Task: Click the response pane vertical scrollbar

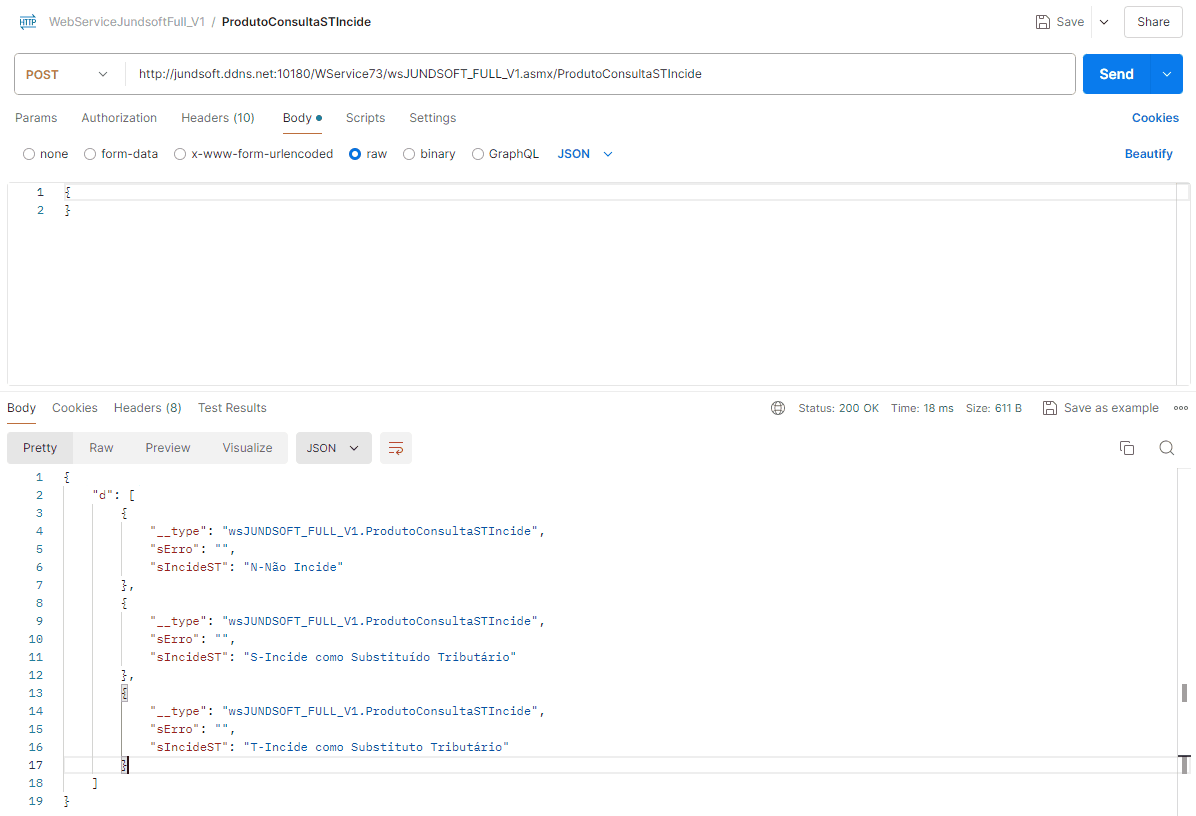Action: coord(1184,692)
